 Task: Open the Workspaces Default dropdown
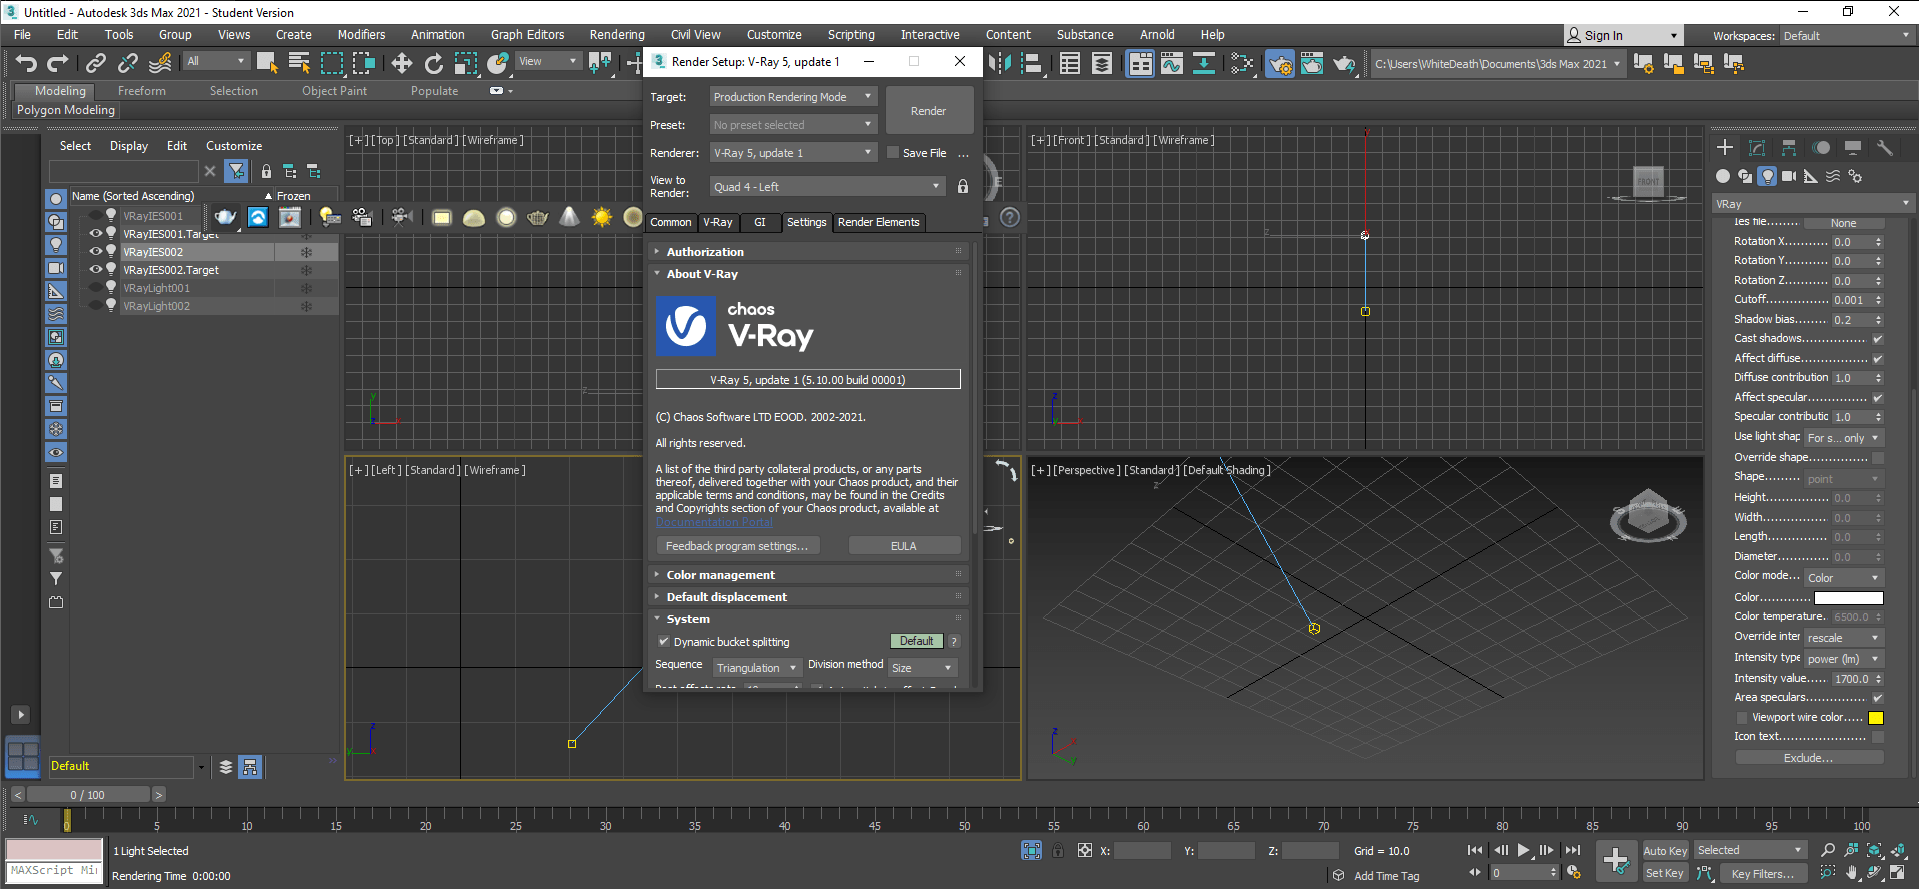1846,36
